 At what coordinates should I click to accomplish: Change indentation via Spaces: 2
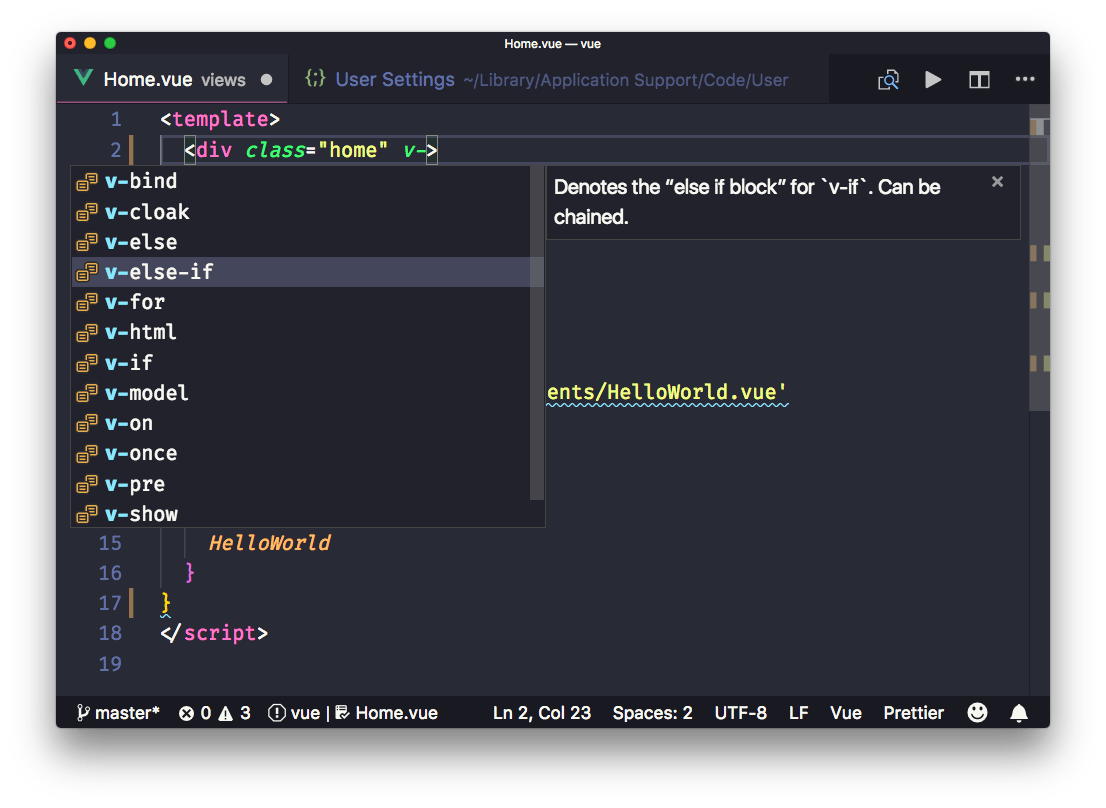pos(652,713)
